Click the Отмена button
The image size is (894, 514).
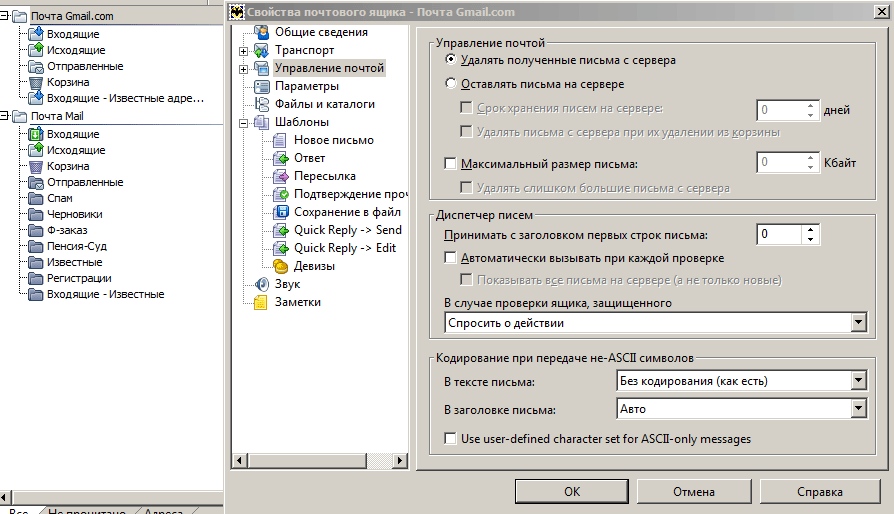694,491
